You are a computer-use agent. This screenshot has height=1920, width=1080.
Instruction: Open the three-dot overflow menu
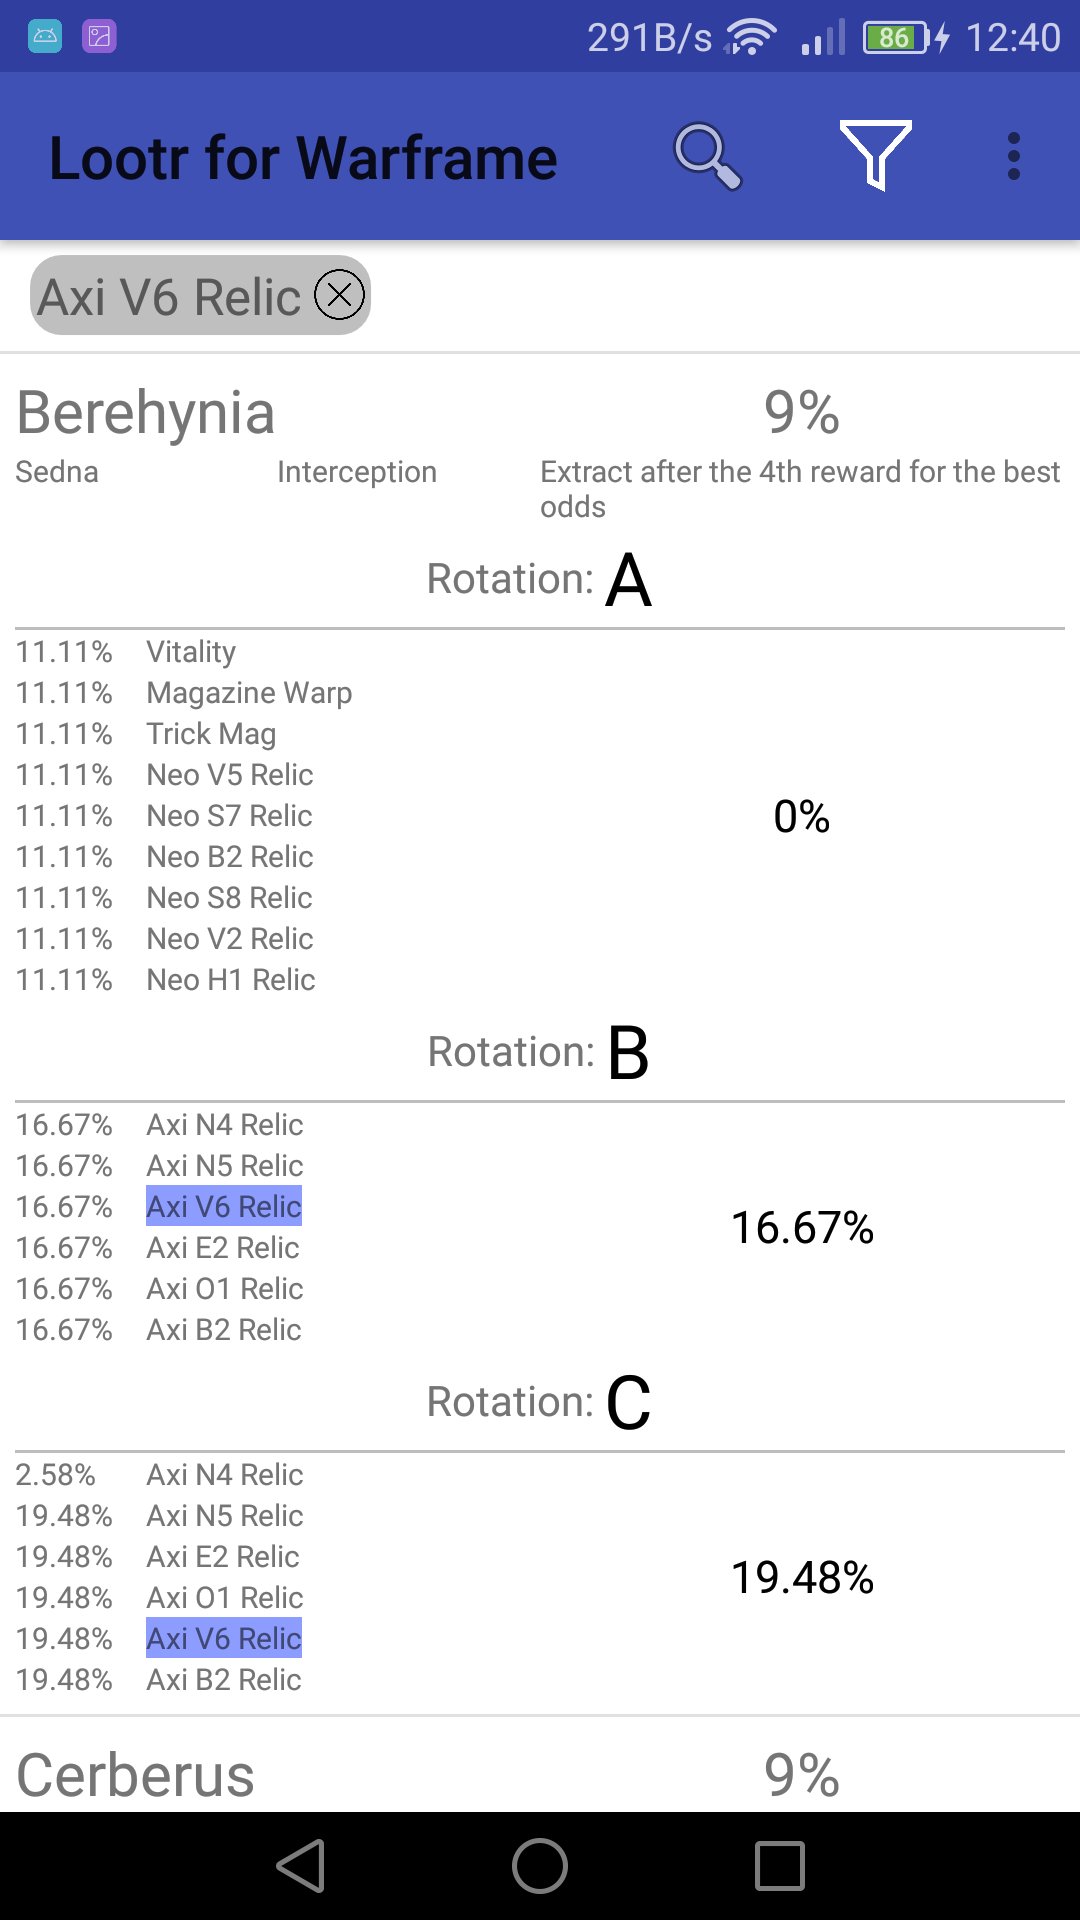1013,157
